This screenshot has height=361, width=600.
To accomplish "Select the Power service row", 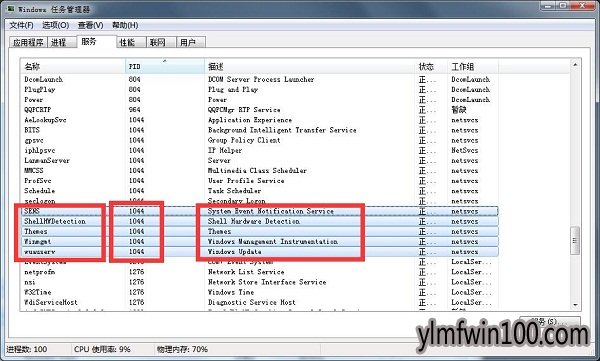I will tap(259, 100).
